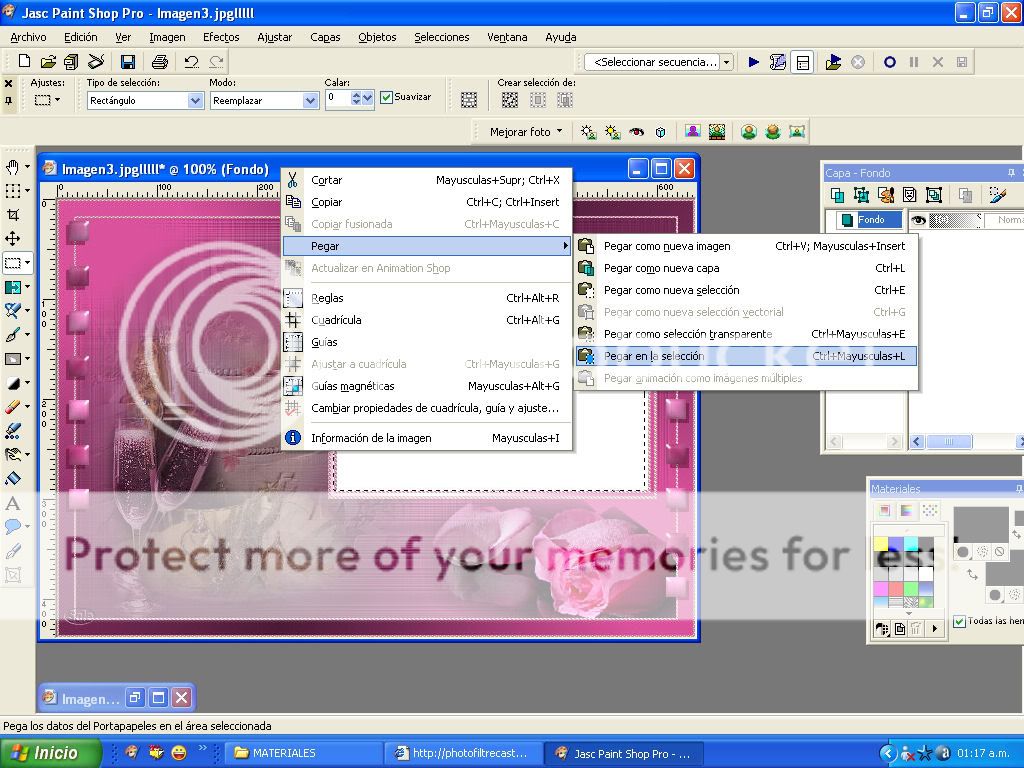The width and height of the screenshot is (1024, 768).
Task: Click the Capa panel horizontal scrollbar thumb
Action: tap(949, 442)
